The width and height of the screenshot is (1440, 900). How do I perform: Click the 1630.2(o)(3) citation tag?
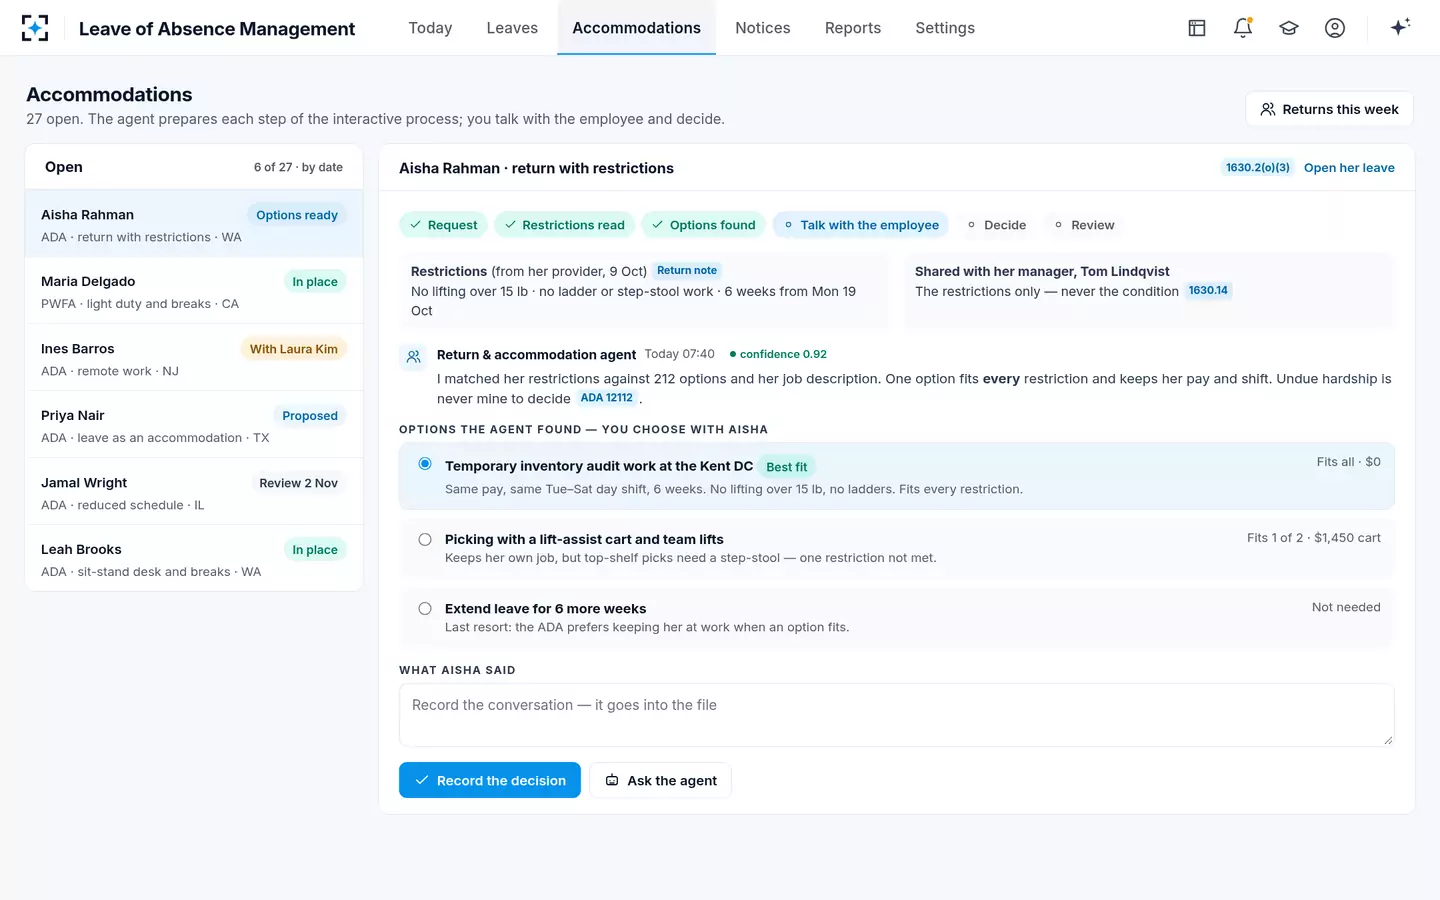pyautogui.click(x=1257, y=168)
